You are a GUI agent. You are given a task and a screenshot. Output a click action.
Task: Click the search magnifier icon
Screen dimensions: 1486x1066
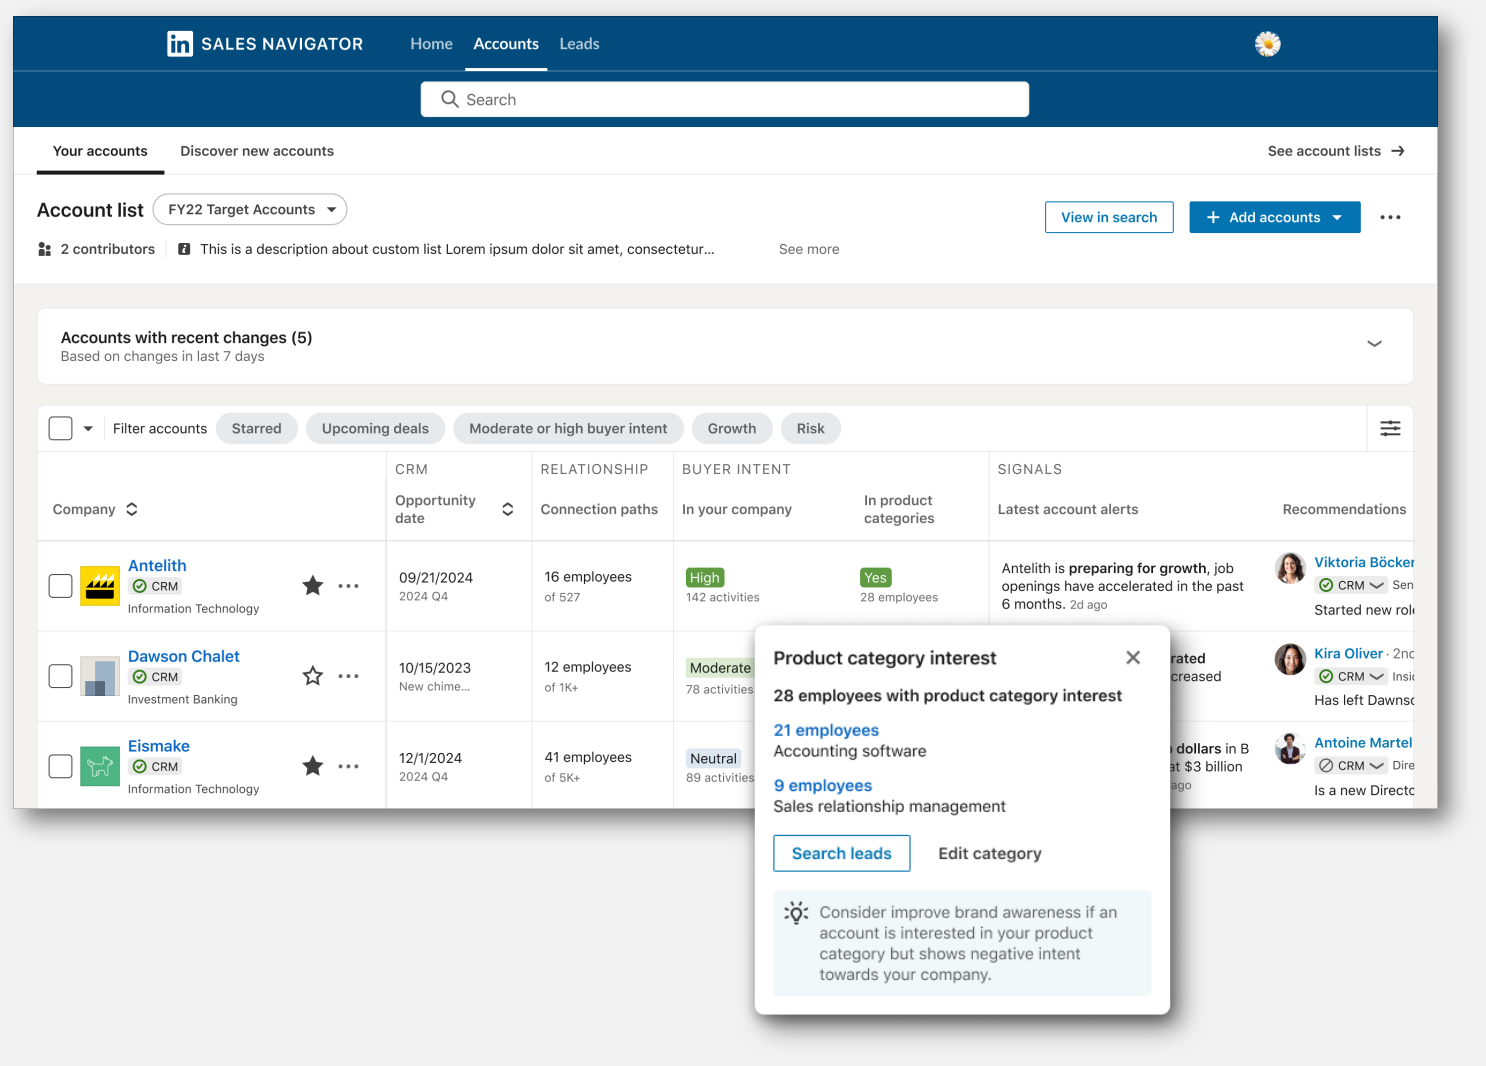[x=450, y=99]
